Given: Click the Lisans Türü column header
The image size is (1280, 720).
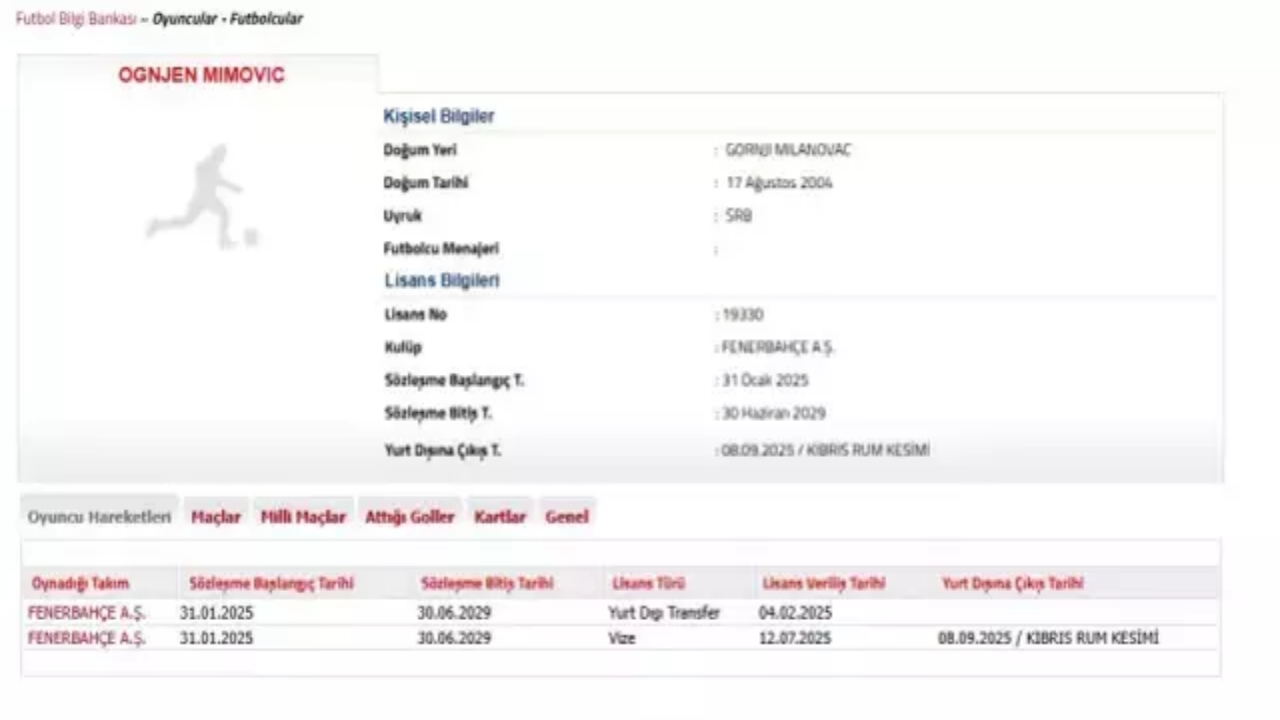Looking at the screenshot, I should [x=648, y=583].
